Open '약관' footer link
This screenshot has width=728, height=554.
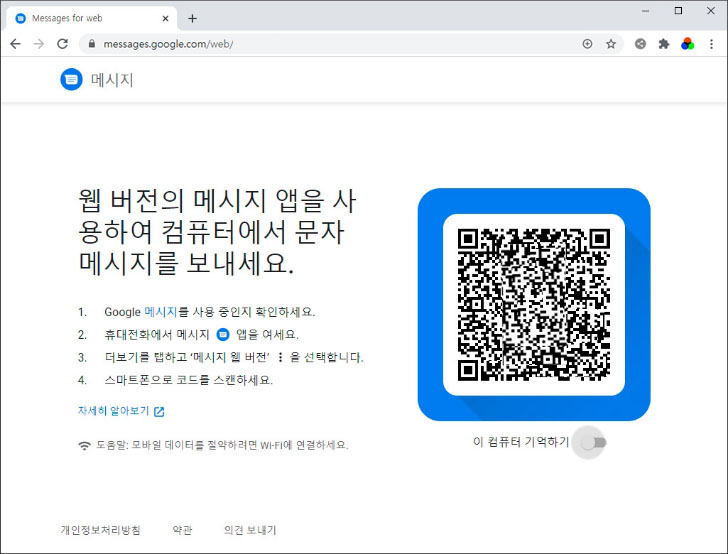pos(182,530)
